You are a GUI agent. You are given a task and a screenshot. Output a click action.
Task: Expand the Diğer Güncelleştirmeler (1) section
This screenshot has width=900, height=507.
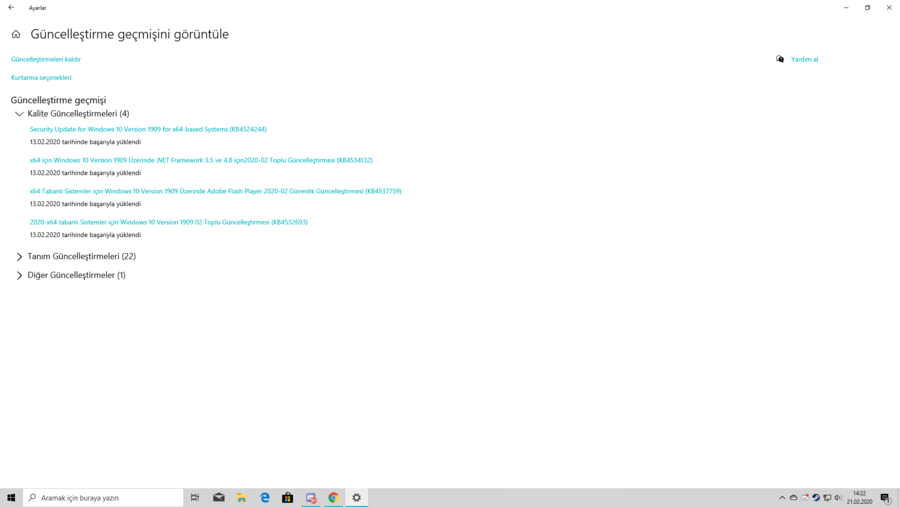pyautogui.click(x=19, y=276)
